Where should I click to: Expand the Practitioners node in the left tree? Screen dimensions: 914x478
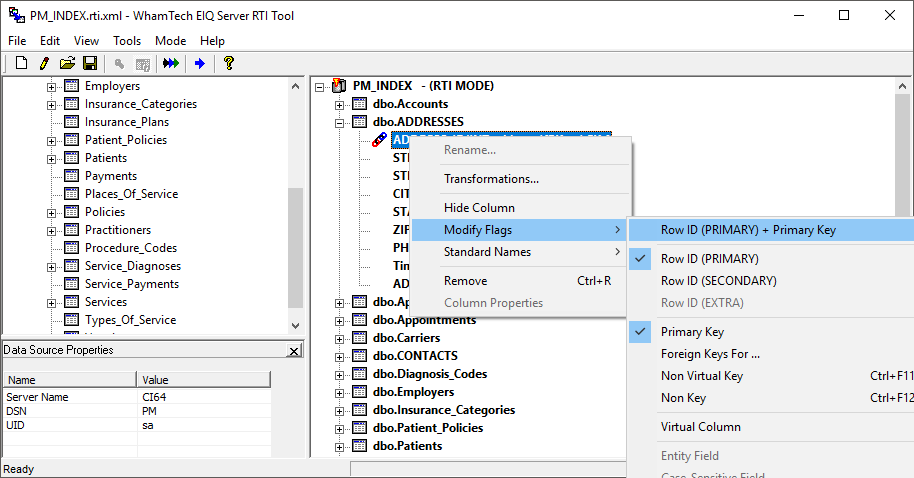pyautogui.click(x=51, y=231)
